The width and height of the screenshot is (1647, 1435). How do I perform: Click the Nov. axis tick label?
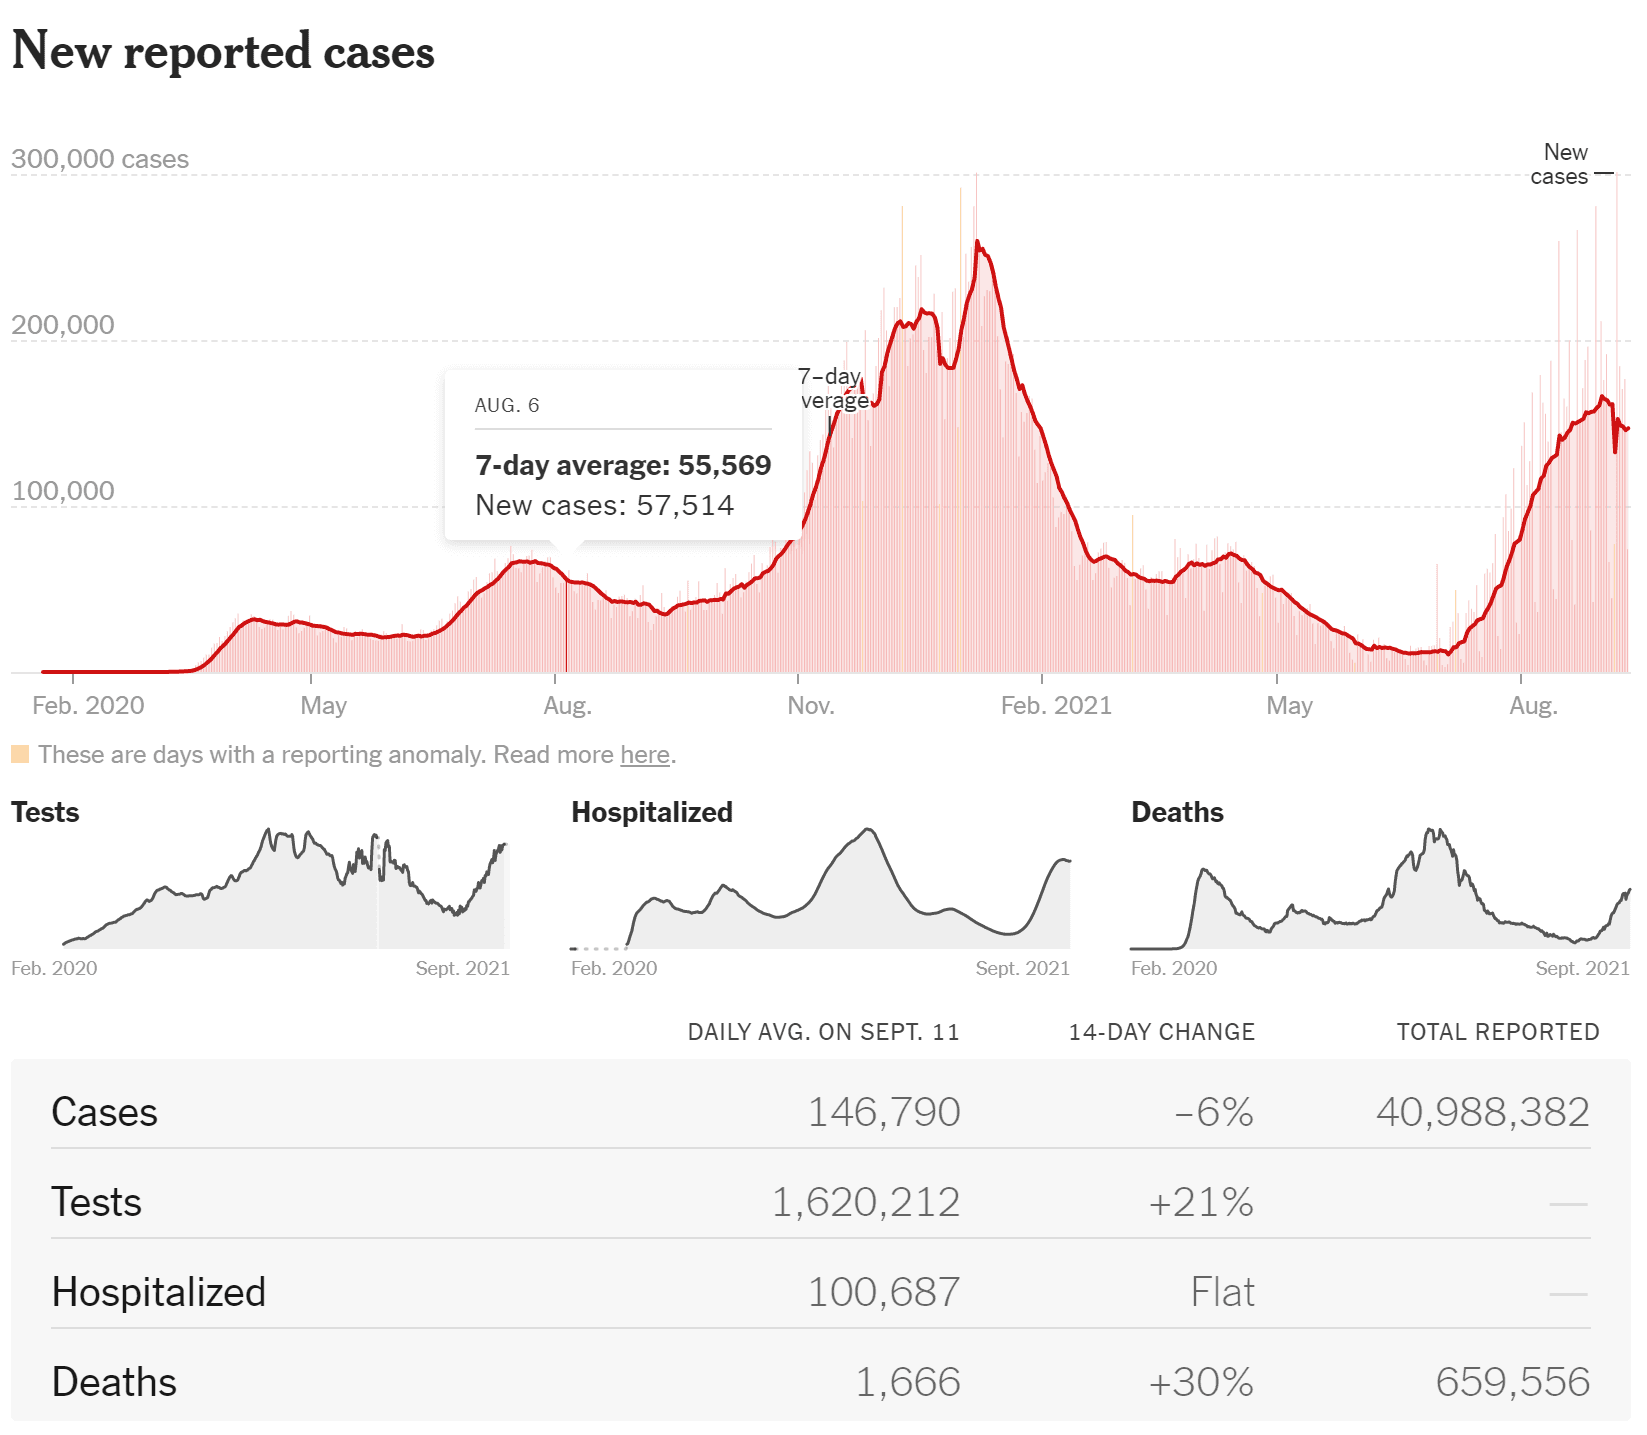[811, 706]
